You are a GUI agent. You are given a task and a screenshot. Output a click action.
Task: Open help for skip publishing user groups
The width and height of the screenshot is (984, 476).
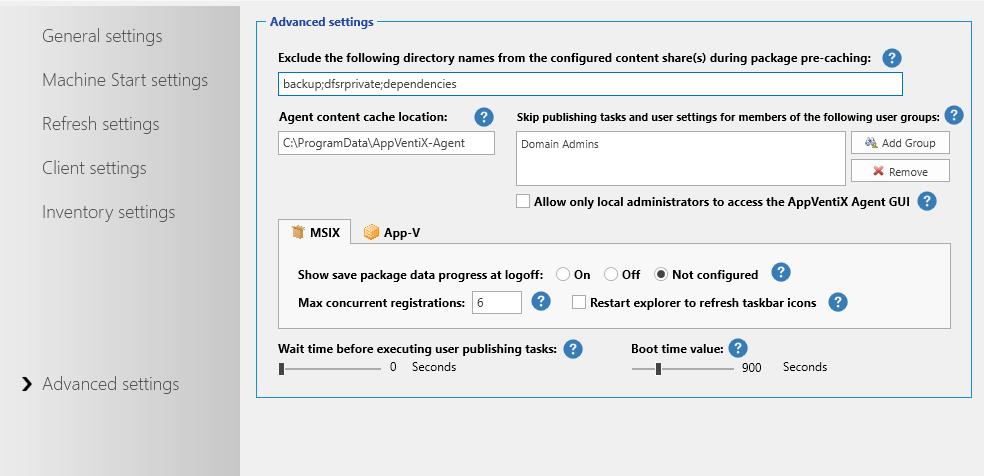click(x=954, y=115)
